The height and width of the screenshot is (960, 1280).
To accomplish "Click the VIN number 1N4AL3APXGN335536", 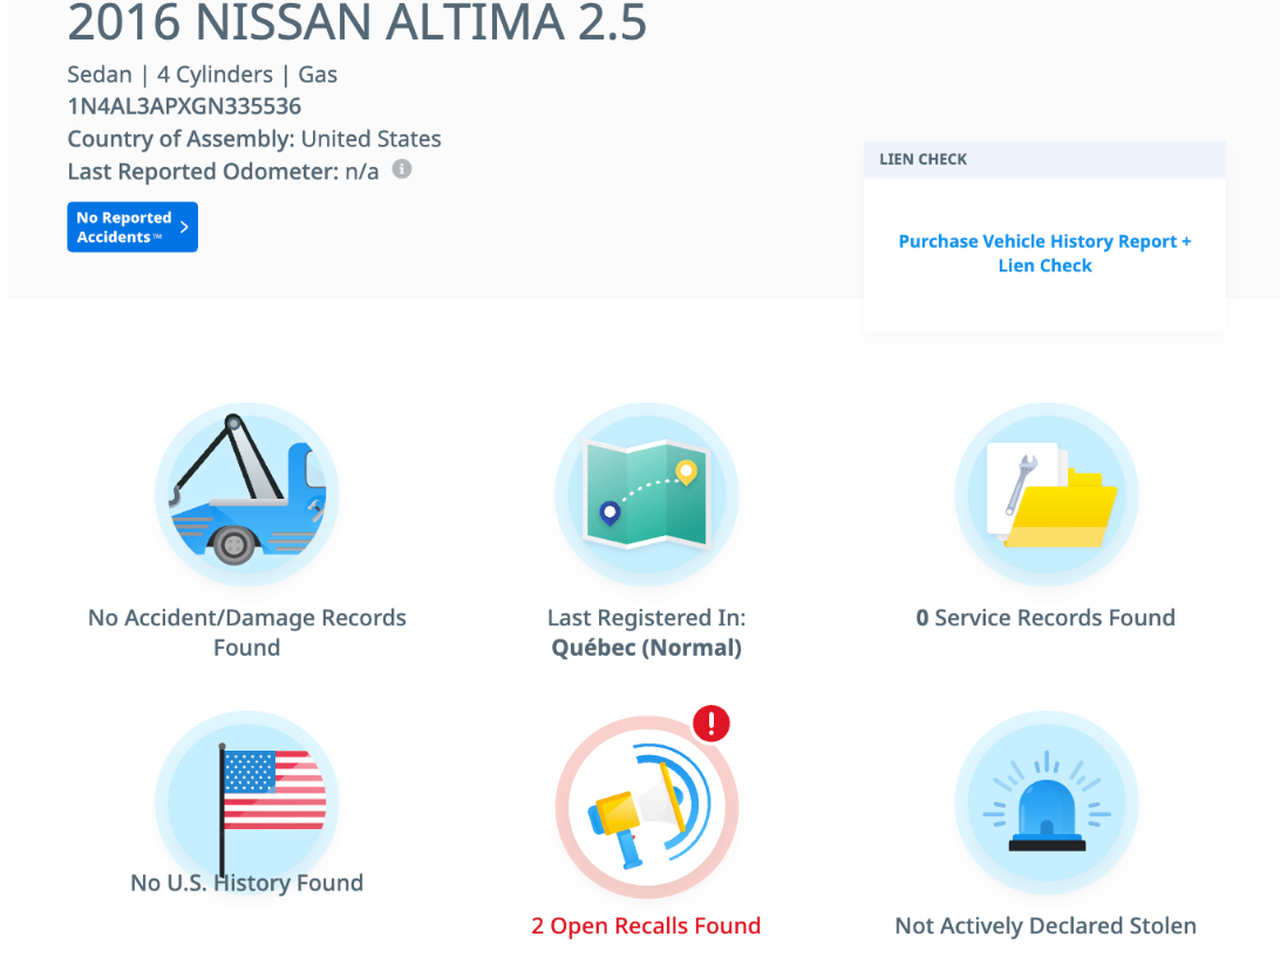I will click(x=184, y=106).
